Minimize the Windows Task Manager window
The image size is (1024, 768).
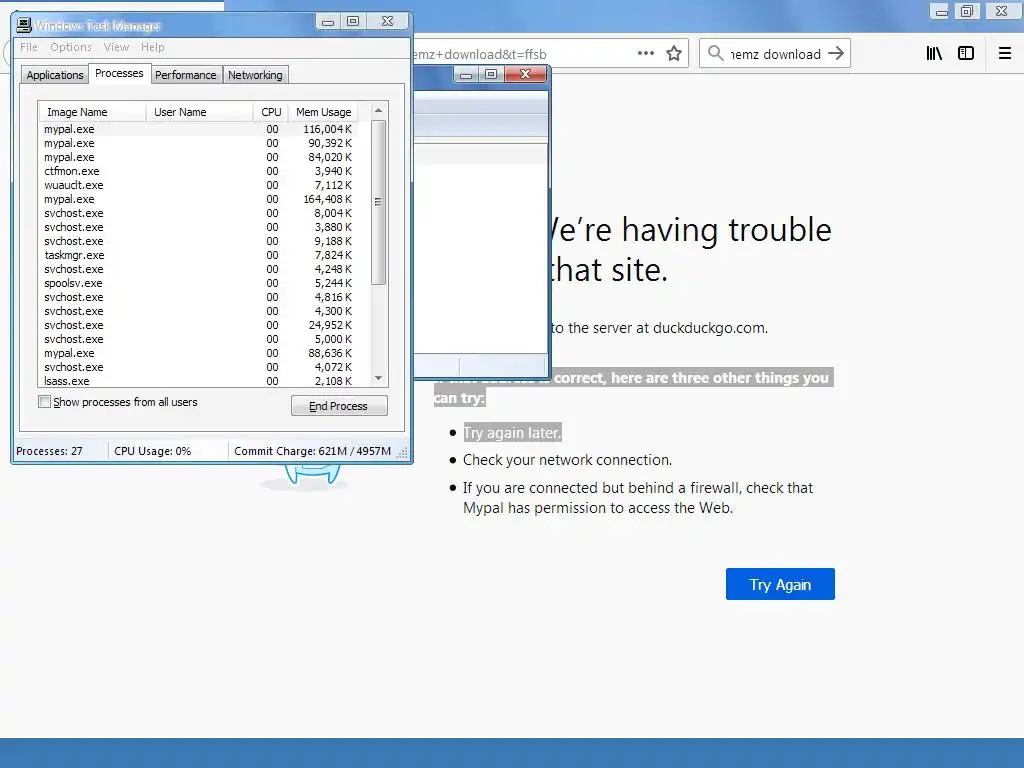(x=328, y=22)
